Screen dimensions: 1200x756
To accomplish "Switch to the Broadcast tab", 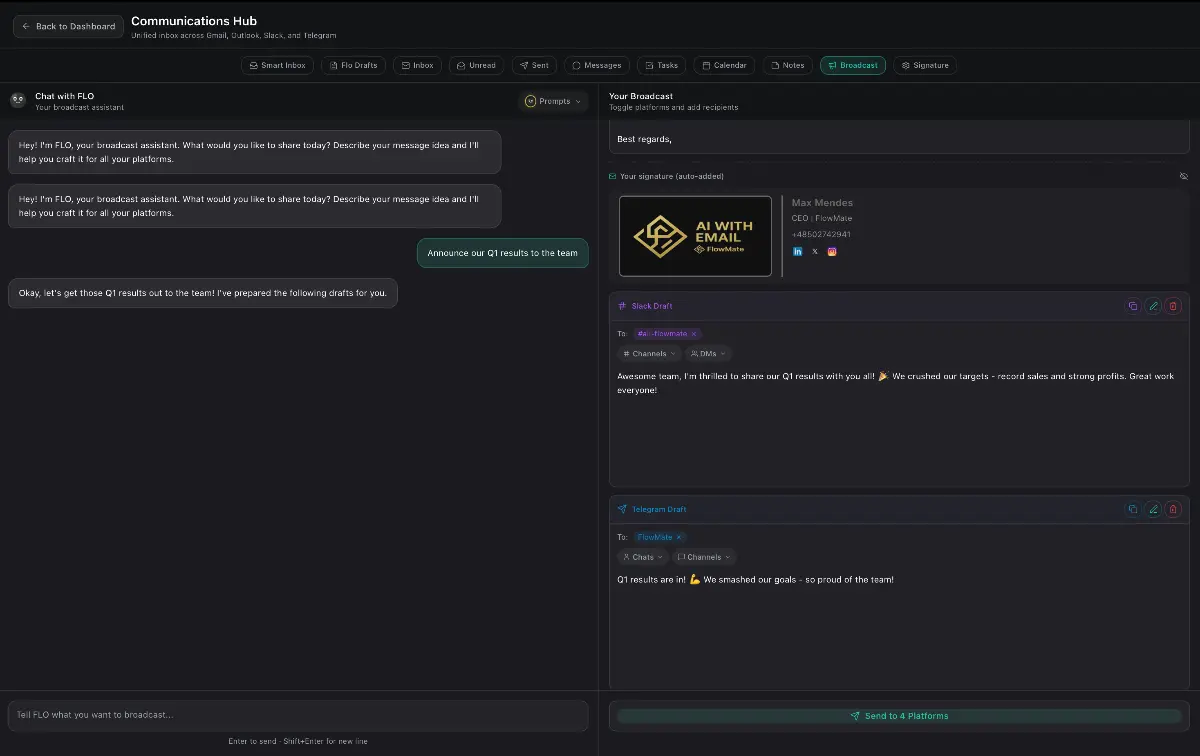I will pos(852,65).
